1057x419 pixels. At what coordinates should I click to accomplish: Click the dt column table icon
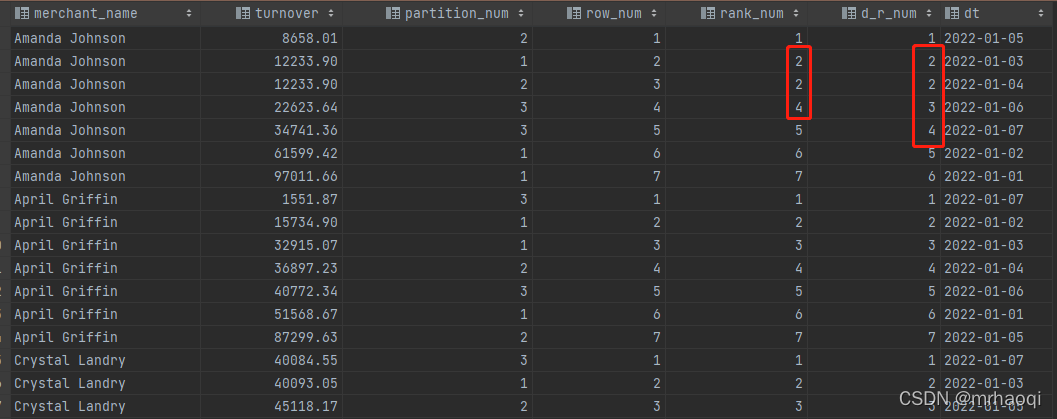click(953, 13)
